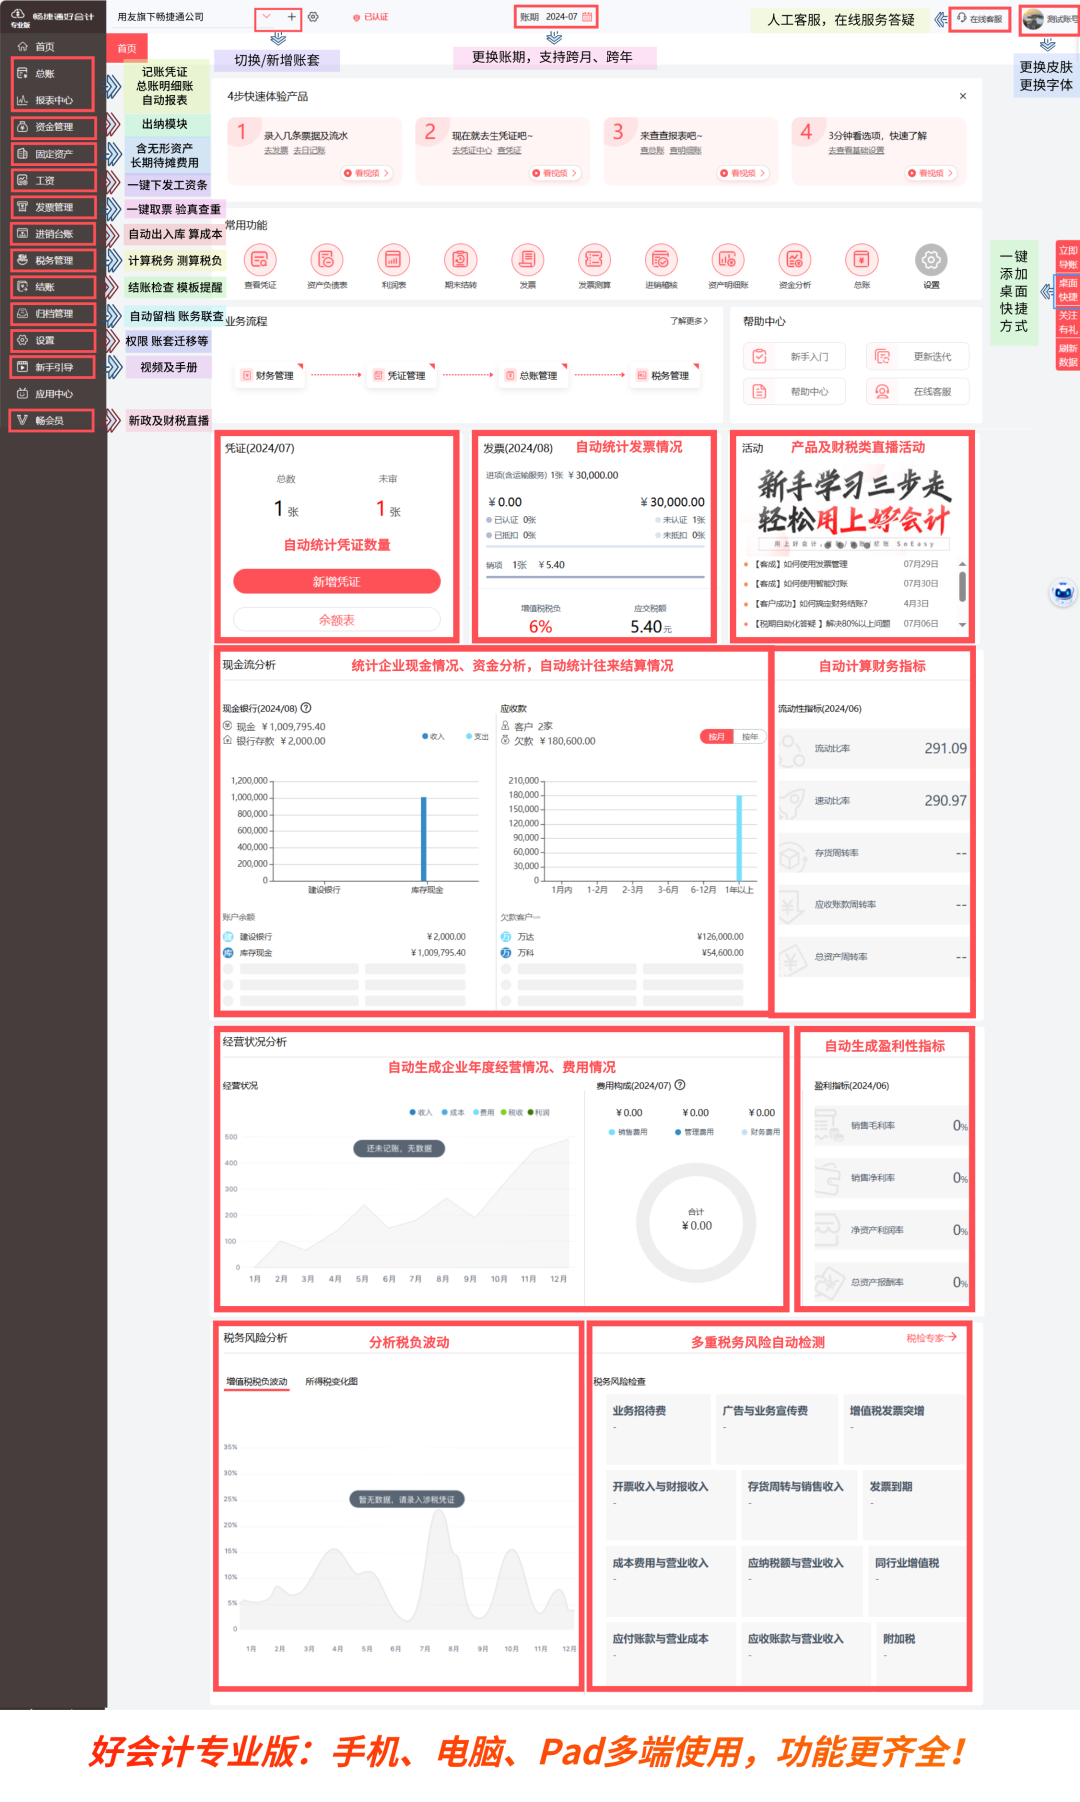Click 刷新数据 side button
The height and width of the screenshot is (1802, 1080).
click(x=1068, y=356)
